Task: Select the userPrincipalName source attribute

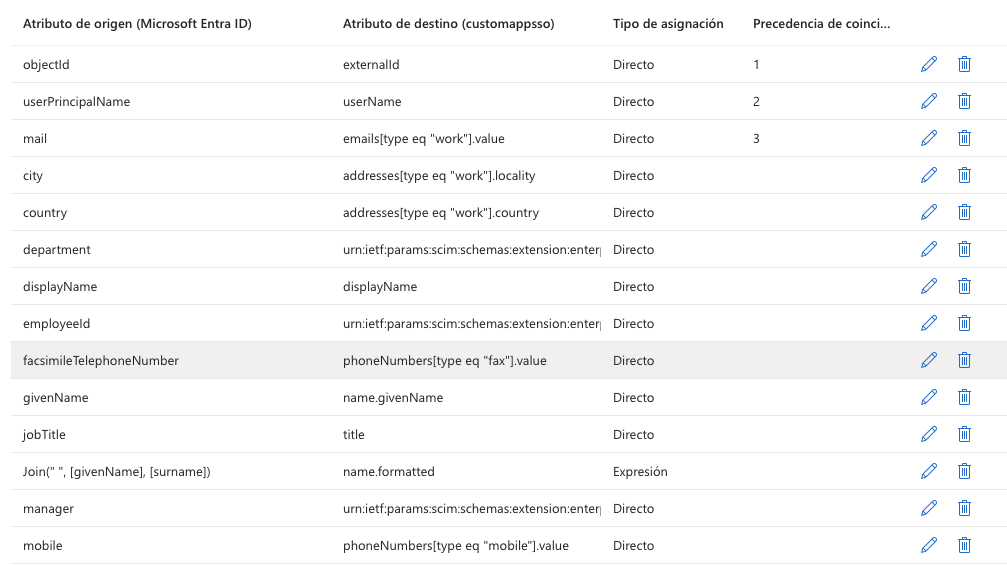Action: [x=76, y=102]
